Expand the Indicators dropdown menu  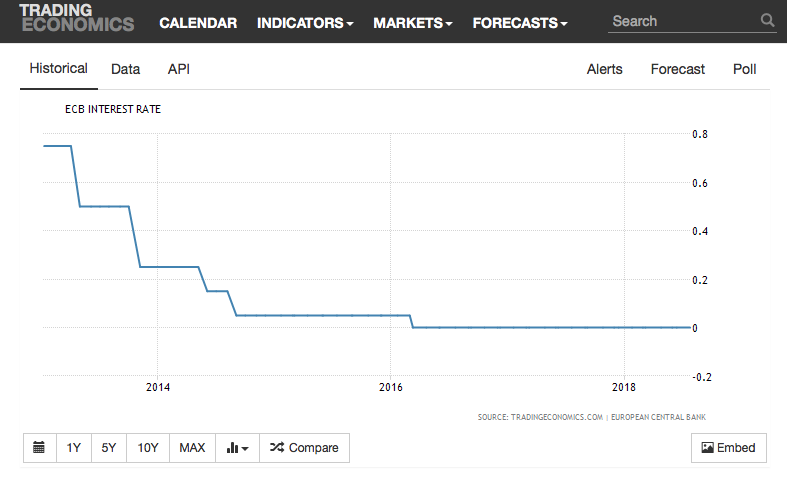(305, 23)
